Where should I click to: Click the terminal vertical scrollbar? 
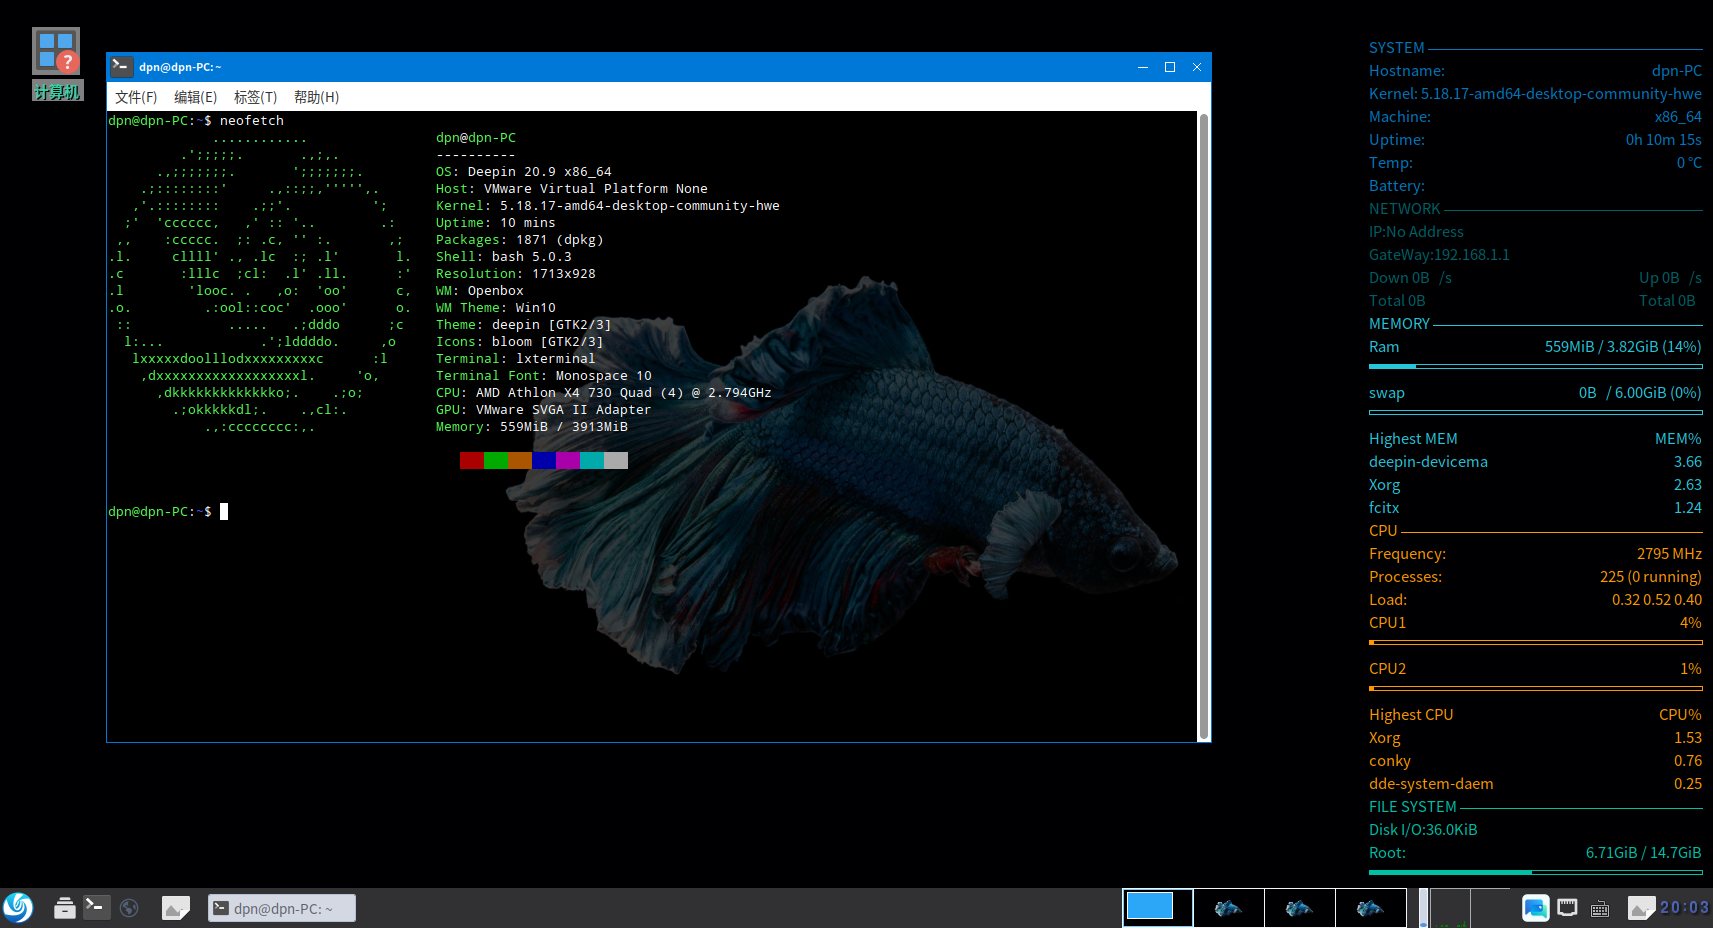tap(1203, 425)
